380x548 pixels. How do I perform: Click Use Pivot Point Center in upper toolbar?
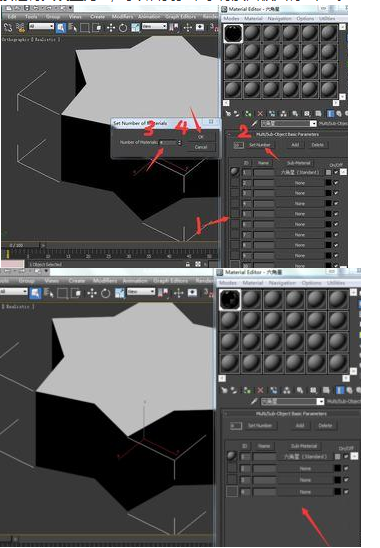pos(174,27)
